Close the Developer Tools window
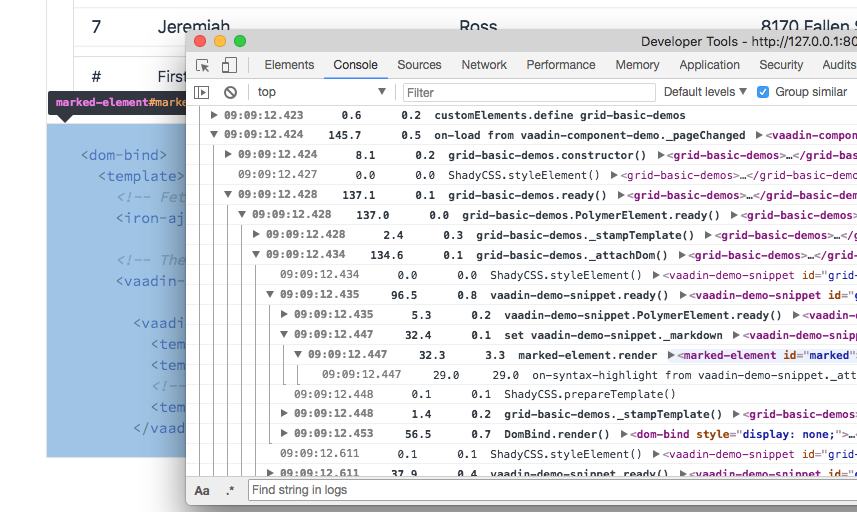This screenshot has width=857, height=512. pos(200,41)
